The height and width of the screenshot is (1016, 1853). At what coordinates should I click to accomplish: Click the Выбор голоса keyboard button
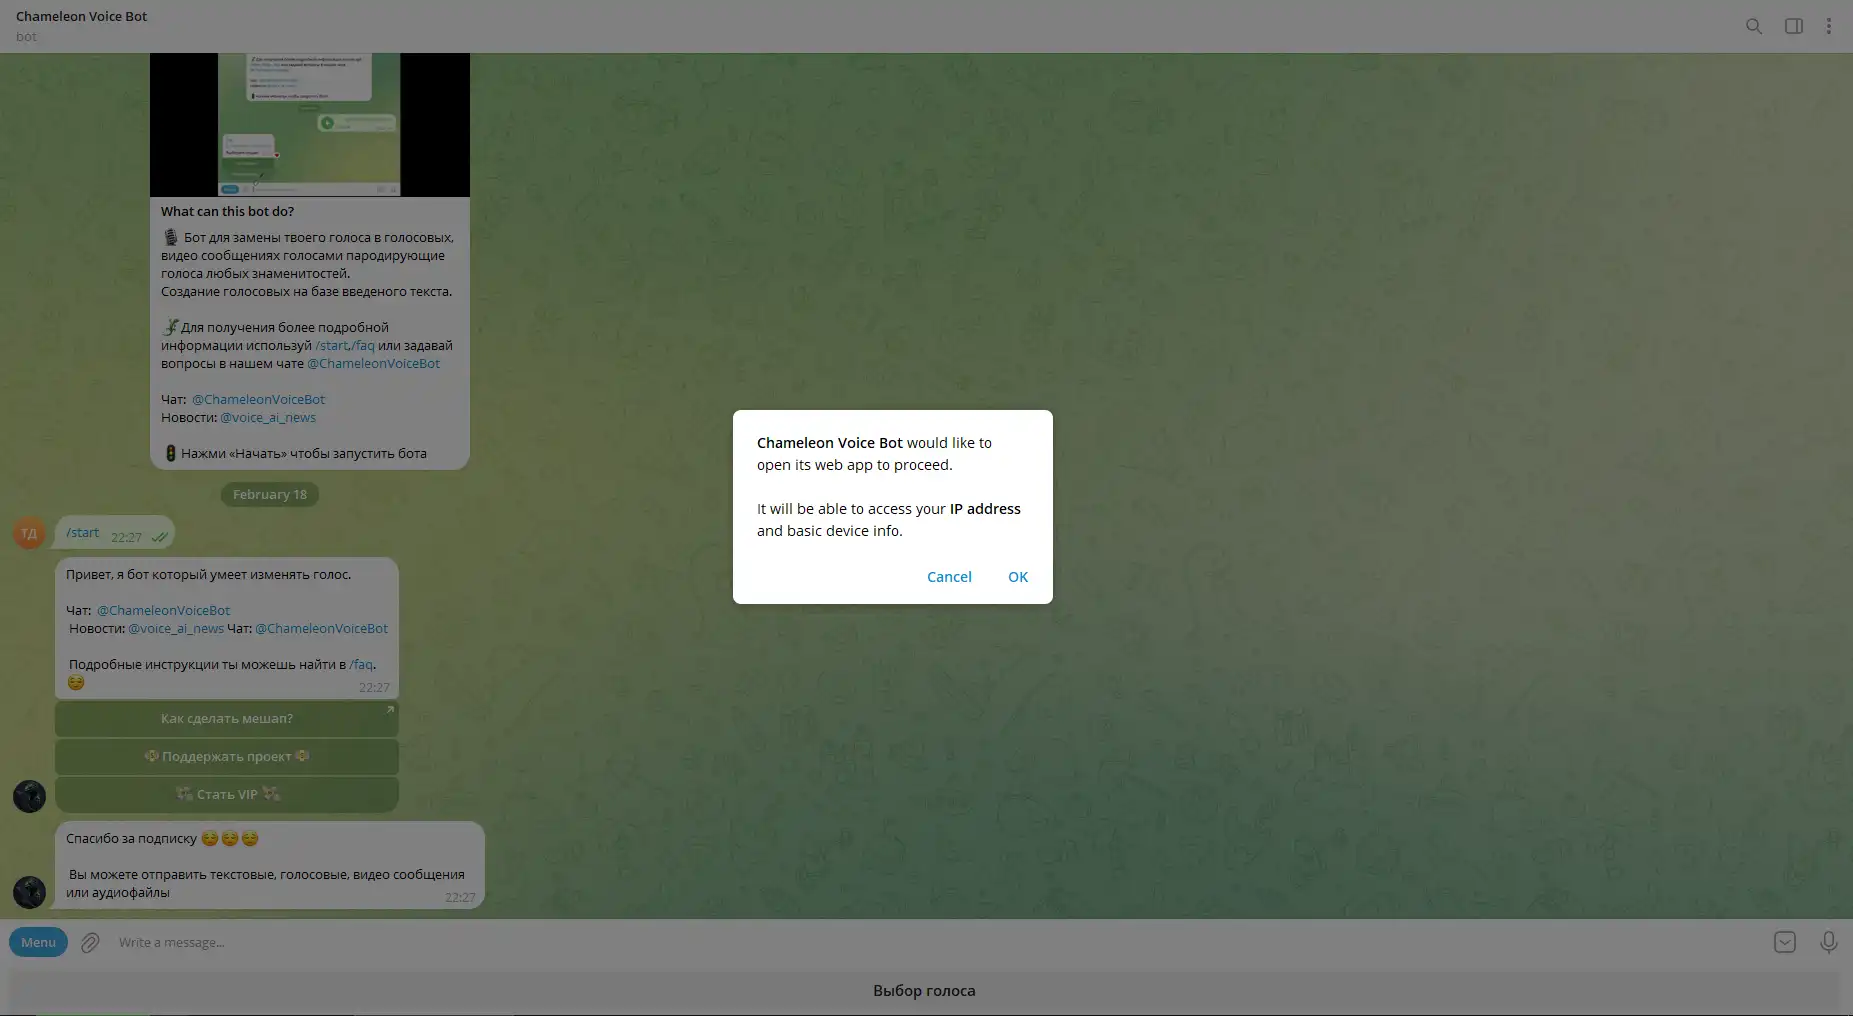(924, 991)
